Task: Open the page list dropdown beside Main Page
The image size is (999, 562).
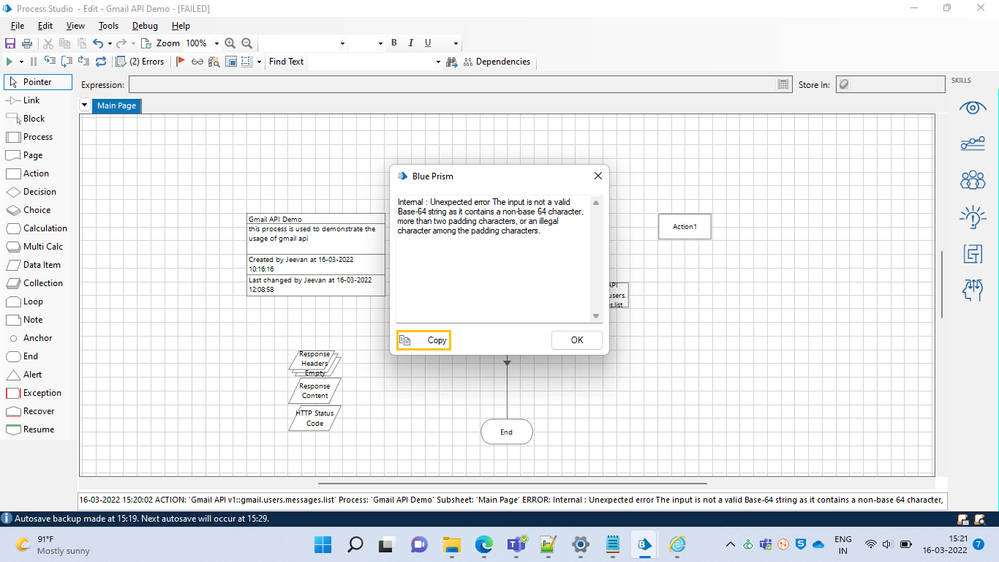Action: click(85, 106)
